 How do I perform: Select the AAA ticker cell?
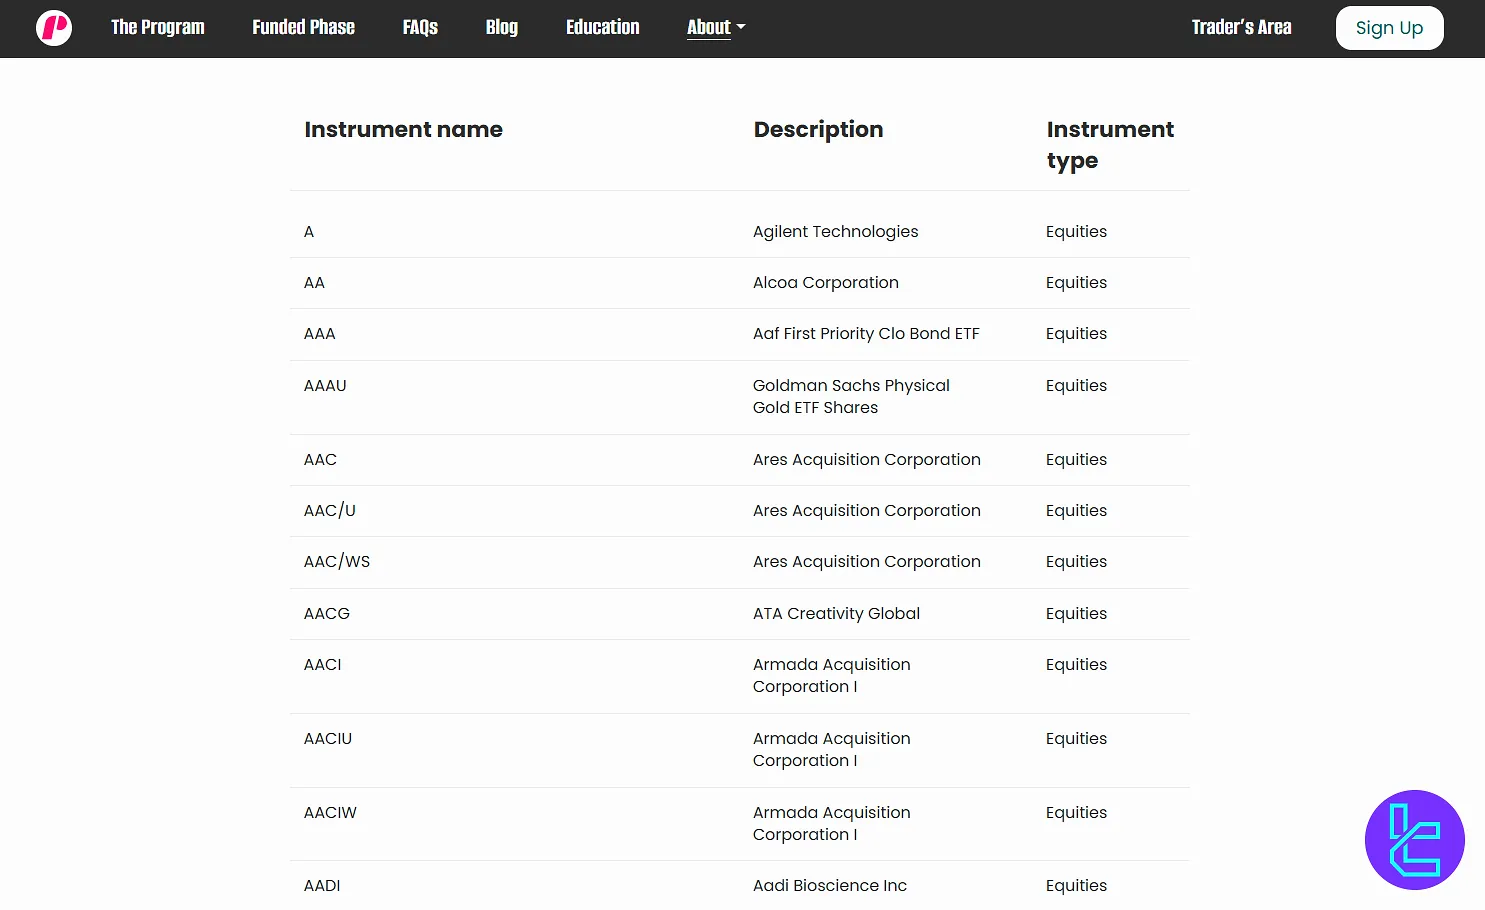(x=319, y=334)
